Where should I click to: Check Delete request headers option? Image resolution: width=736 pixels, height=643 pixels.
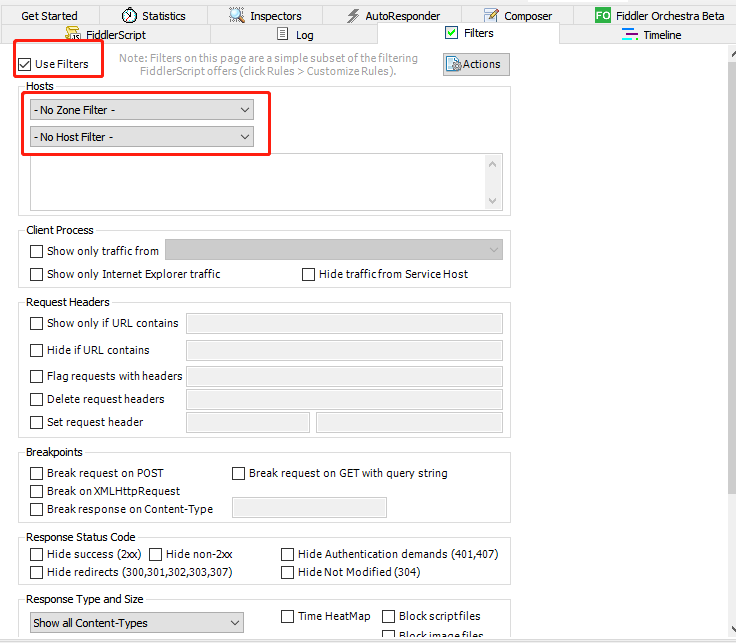pos(36,399)
